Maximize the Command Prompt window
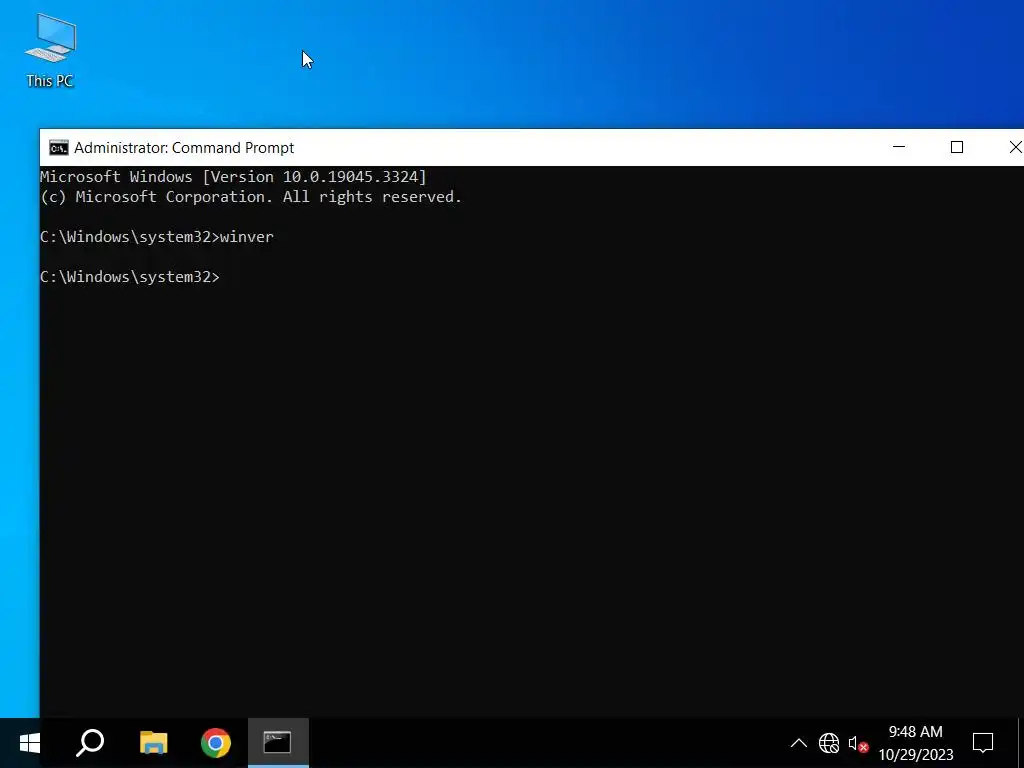 tap(957, 147)
